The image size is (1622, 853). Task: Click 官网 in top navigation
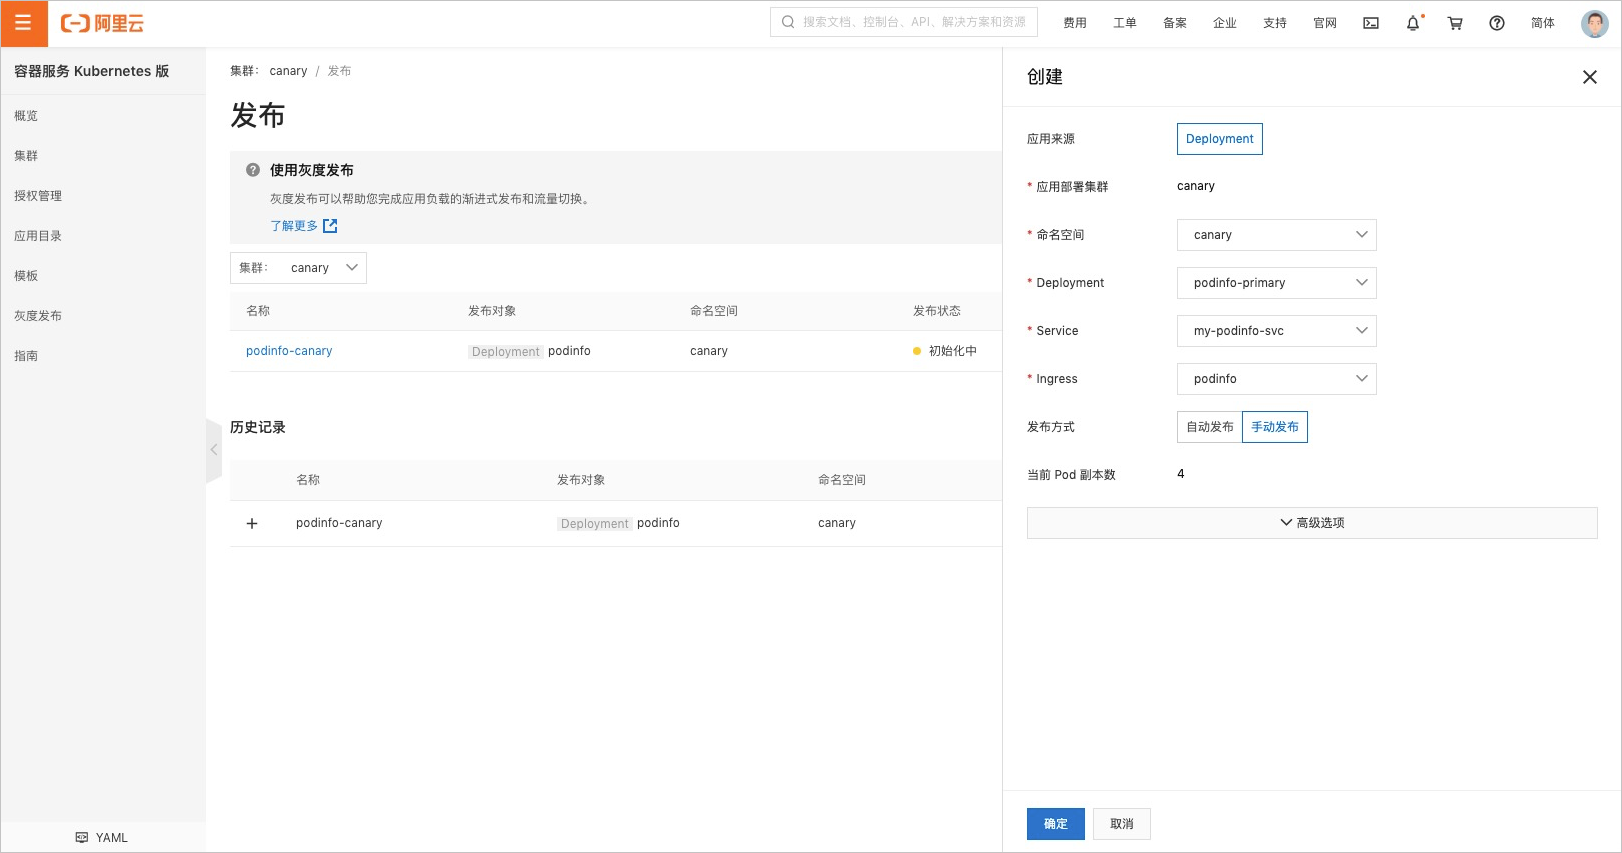[1325, 23]
